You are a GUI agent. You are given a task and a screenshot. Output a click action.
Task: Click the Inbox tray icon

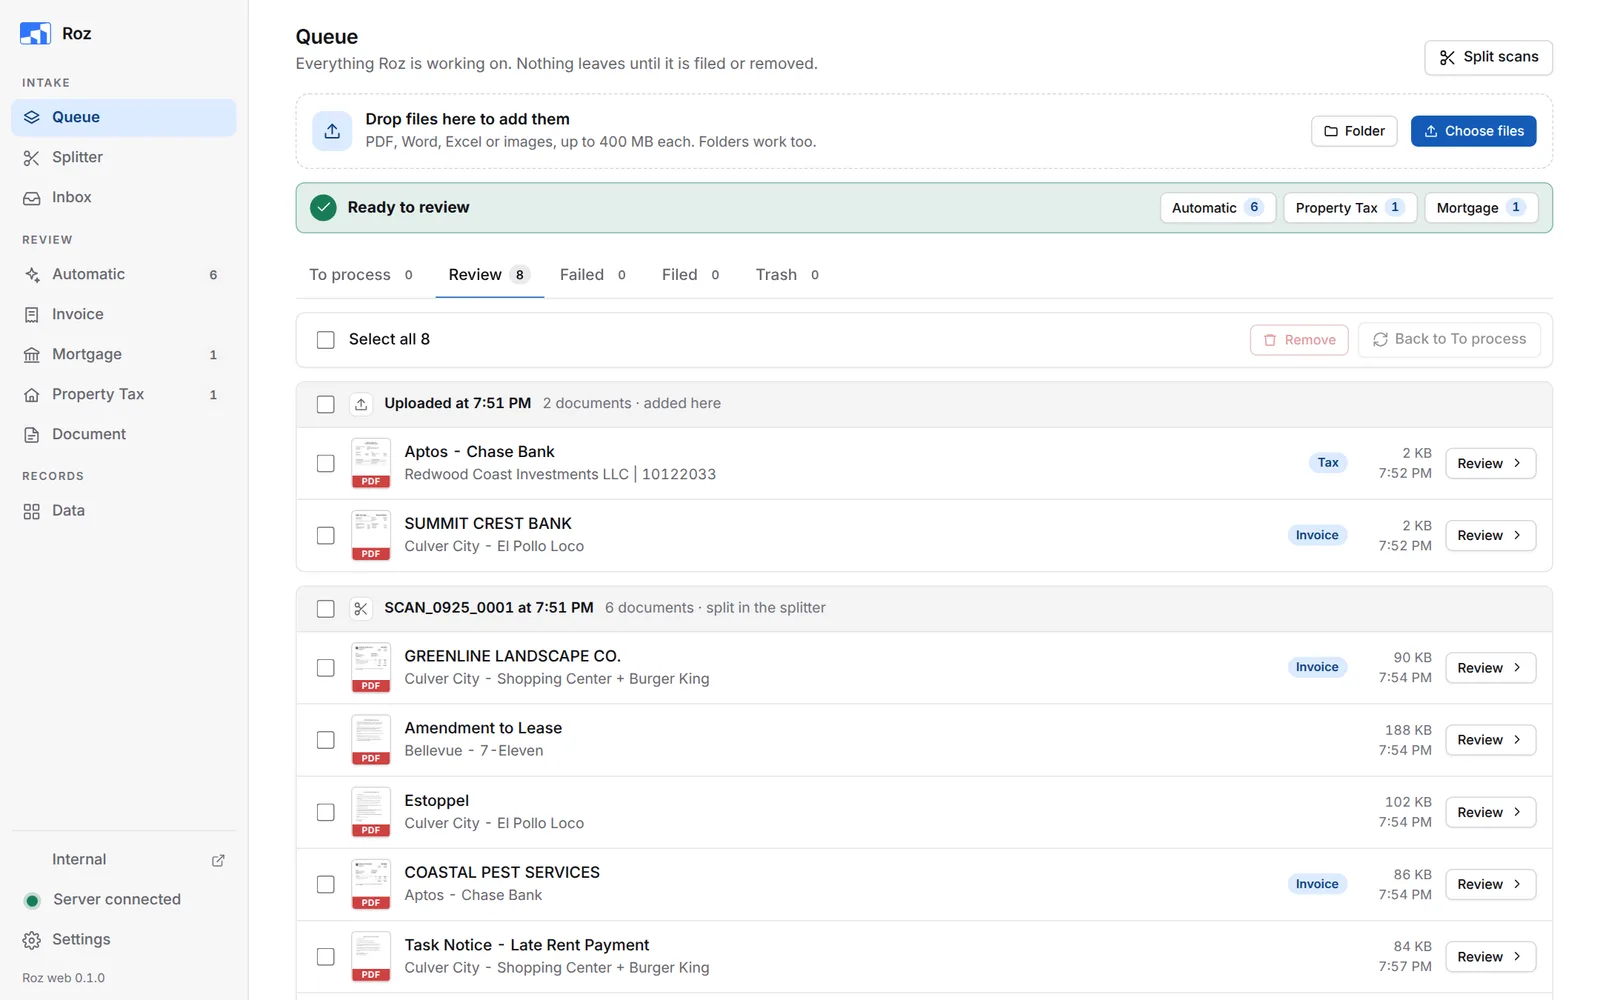[32, 198]
